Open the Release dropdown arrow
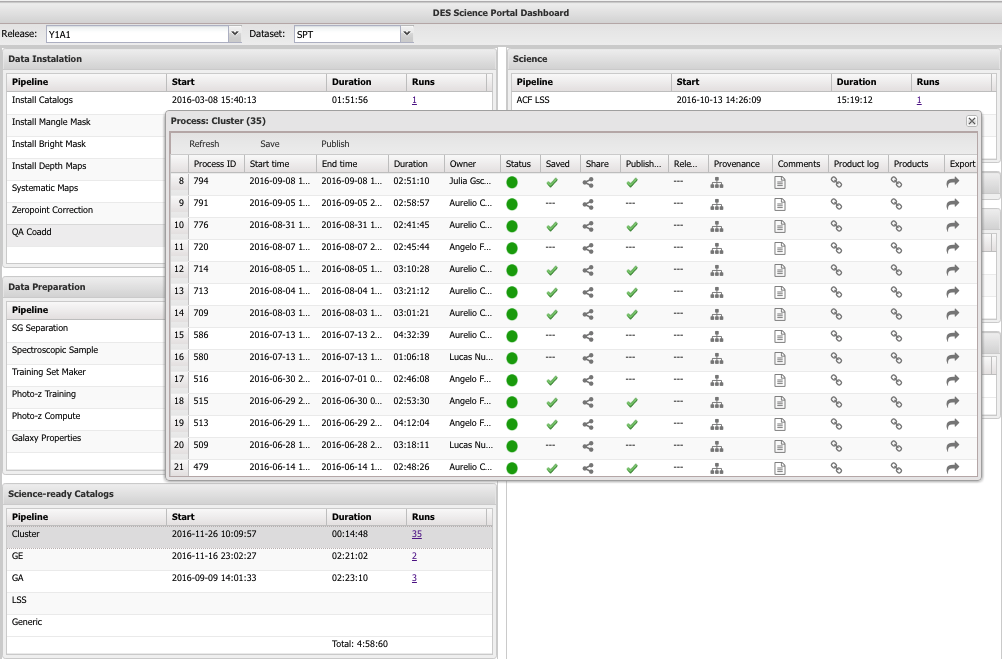The height and width of the screenshot is (659, 1002). pos(235,34)
